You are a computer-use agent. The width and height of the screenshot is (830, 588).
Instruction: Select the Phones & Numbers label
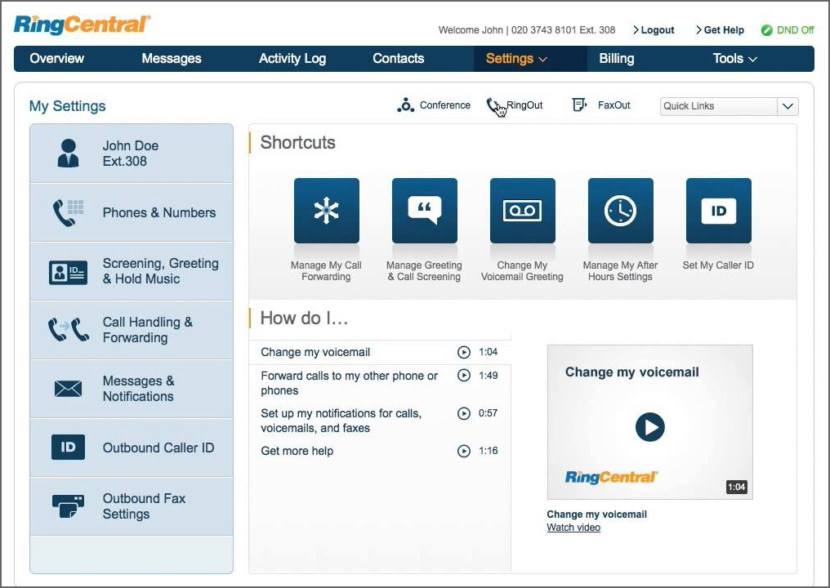coord(159,213)
